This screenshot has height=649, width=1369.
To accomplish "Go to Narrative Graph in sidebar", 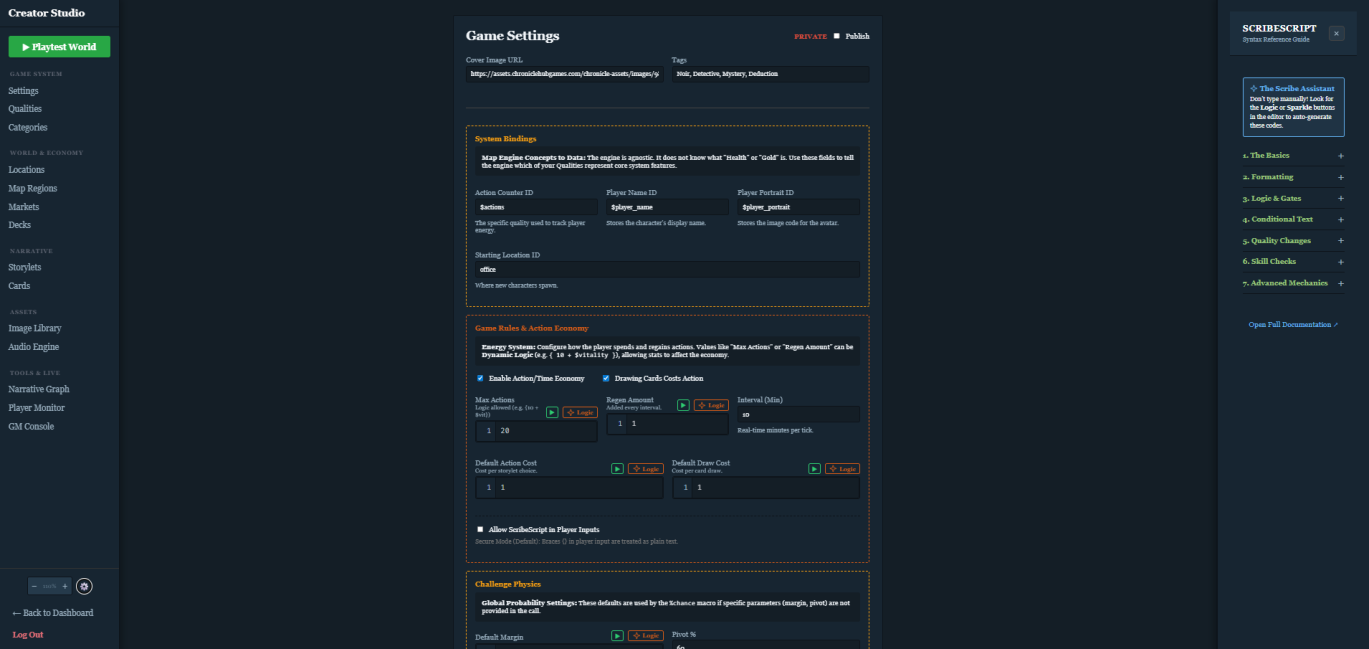I will pyautogui.click(x=39, y=389).
